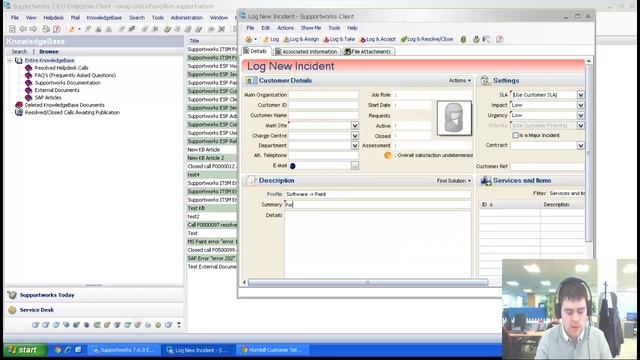
Task: Open the Chrome quick launch icon
Action: point(58,350)
